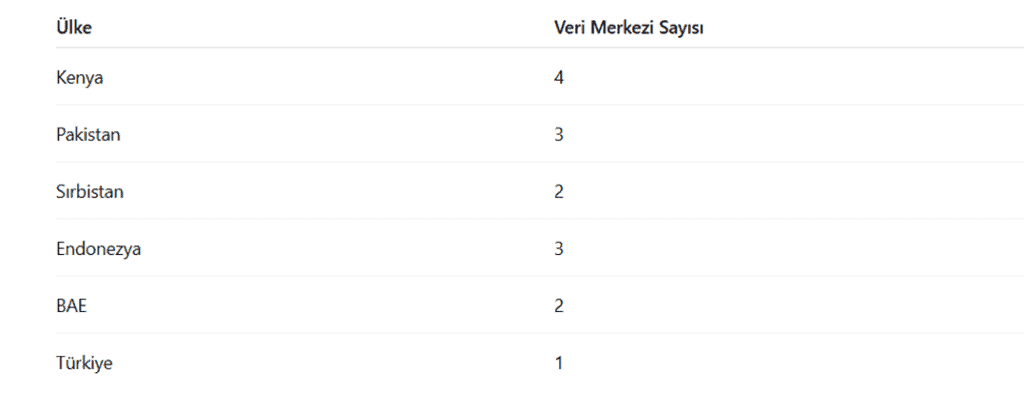The width and height of the screenshot is (1024, 411).
Task: Click the Ülke column header
Action: click(74, 28)
